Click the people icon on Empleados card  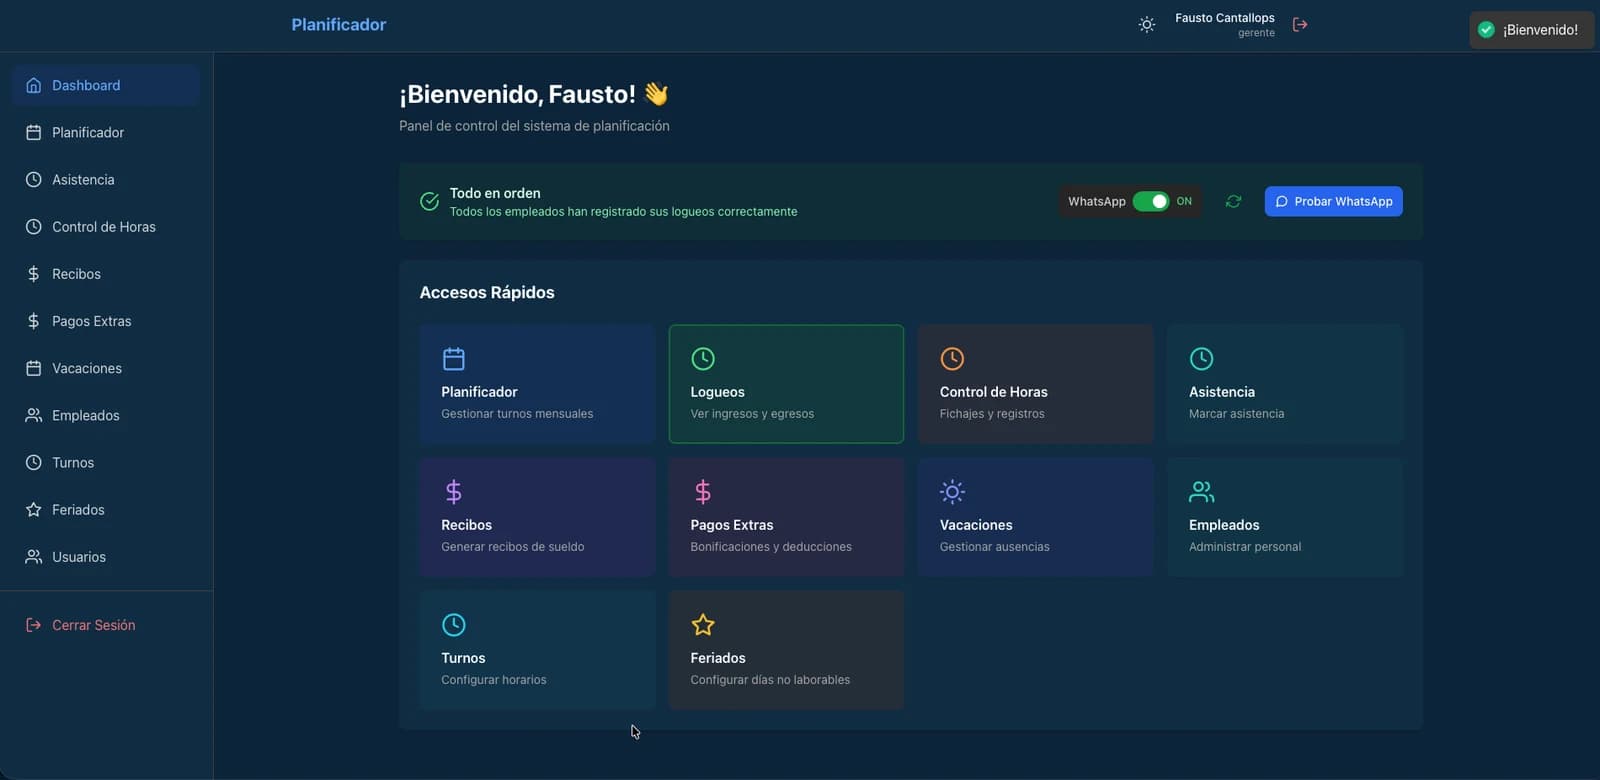pos(1201,491)
